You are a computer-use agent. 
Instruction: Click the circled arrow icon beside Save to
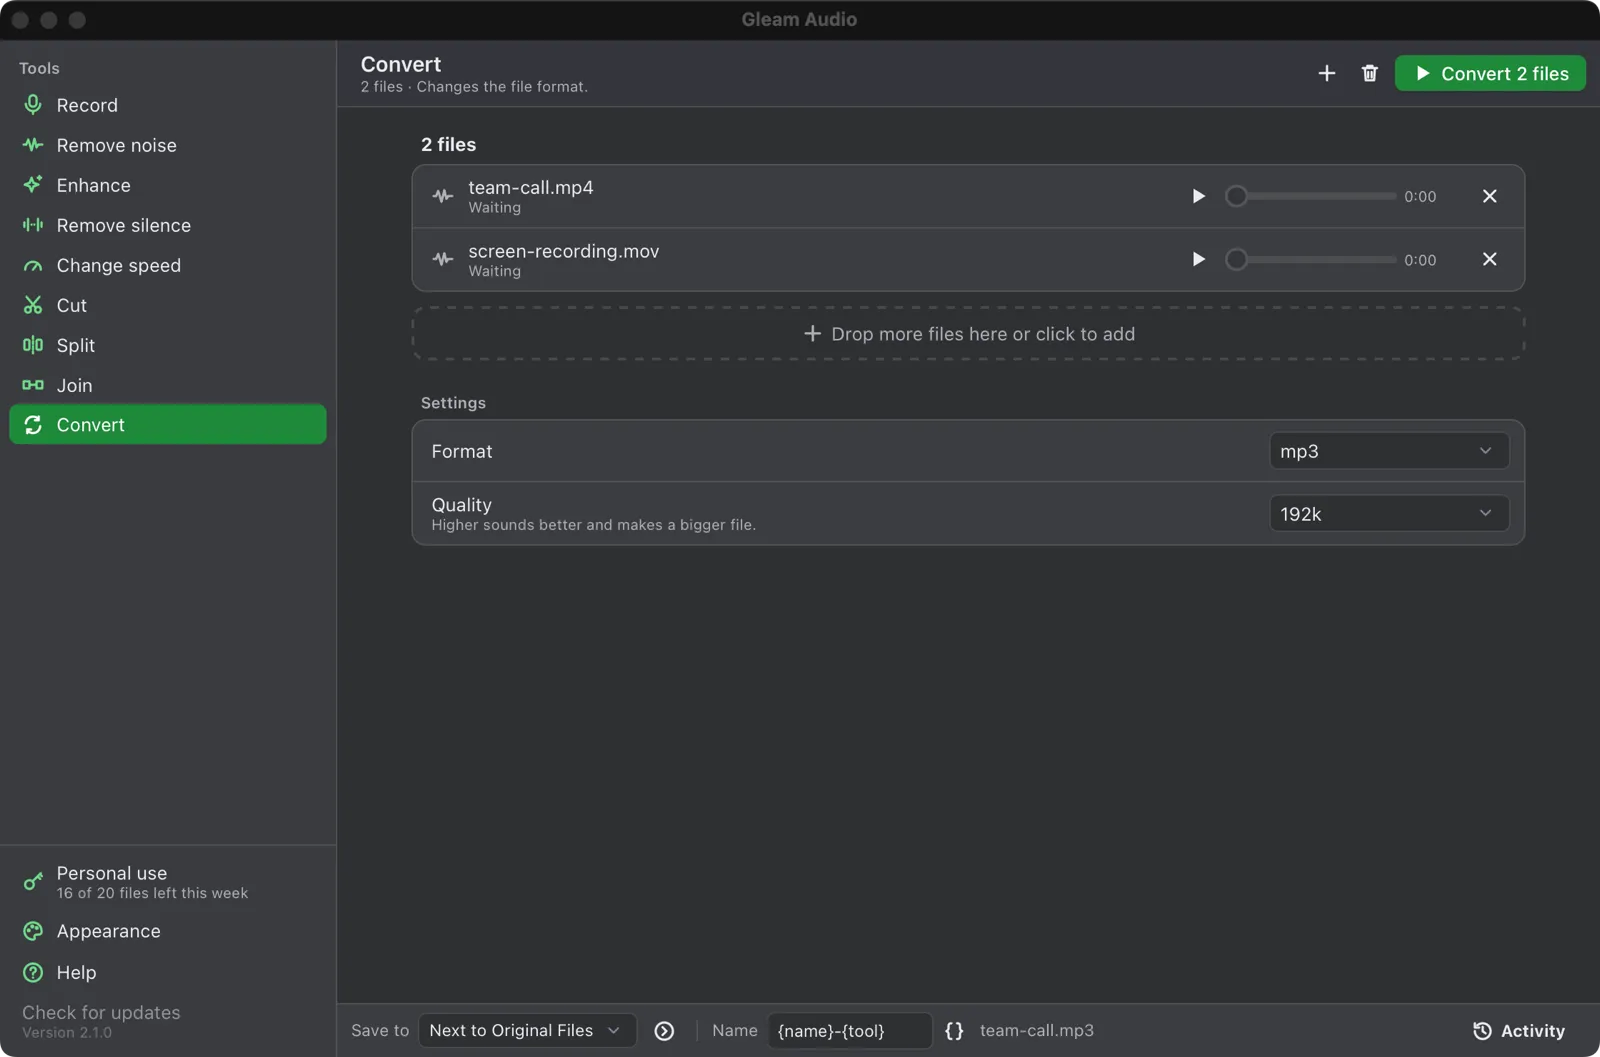click(x=664, y=1030)
